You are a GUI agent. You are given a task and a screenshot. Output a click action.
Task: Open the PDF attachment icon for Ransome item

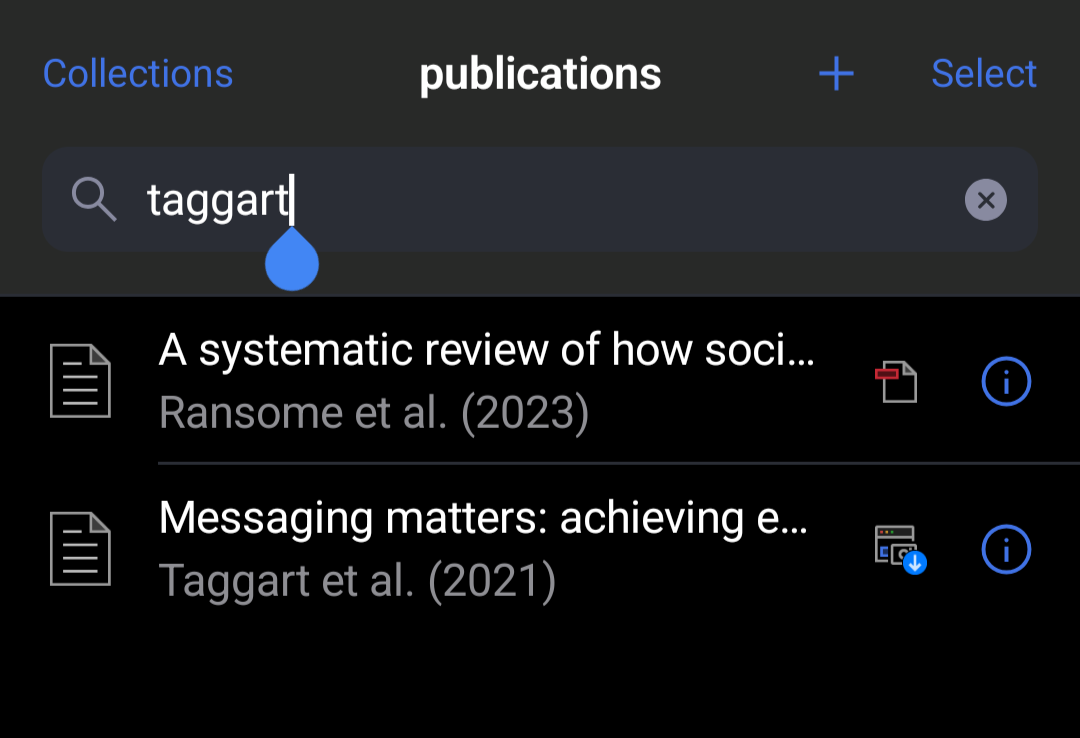point(896,381)
